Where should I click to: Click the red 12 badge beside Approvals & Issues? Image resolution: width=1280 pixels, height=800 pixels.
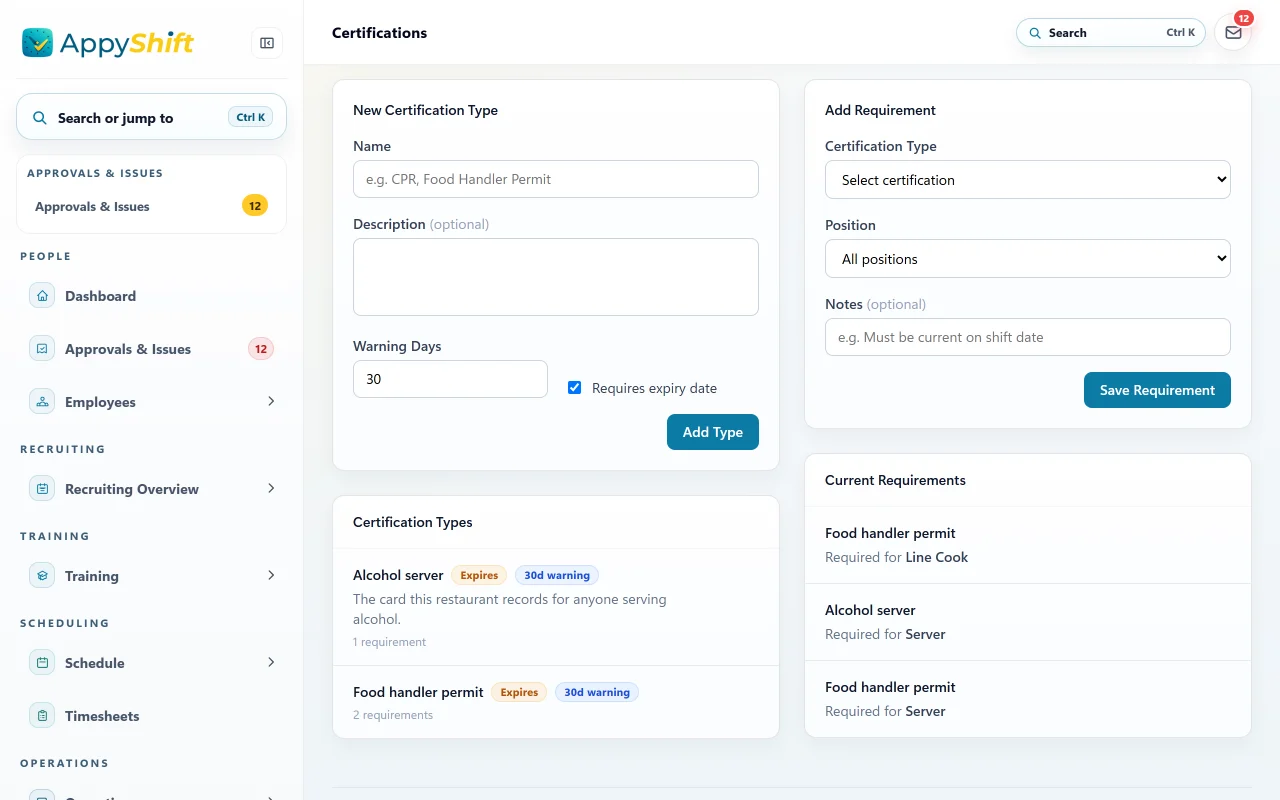coord(261,349)
